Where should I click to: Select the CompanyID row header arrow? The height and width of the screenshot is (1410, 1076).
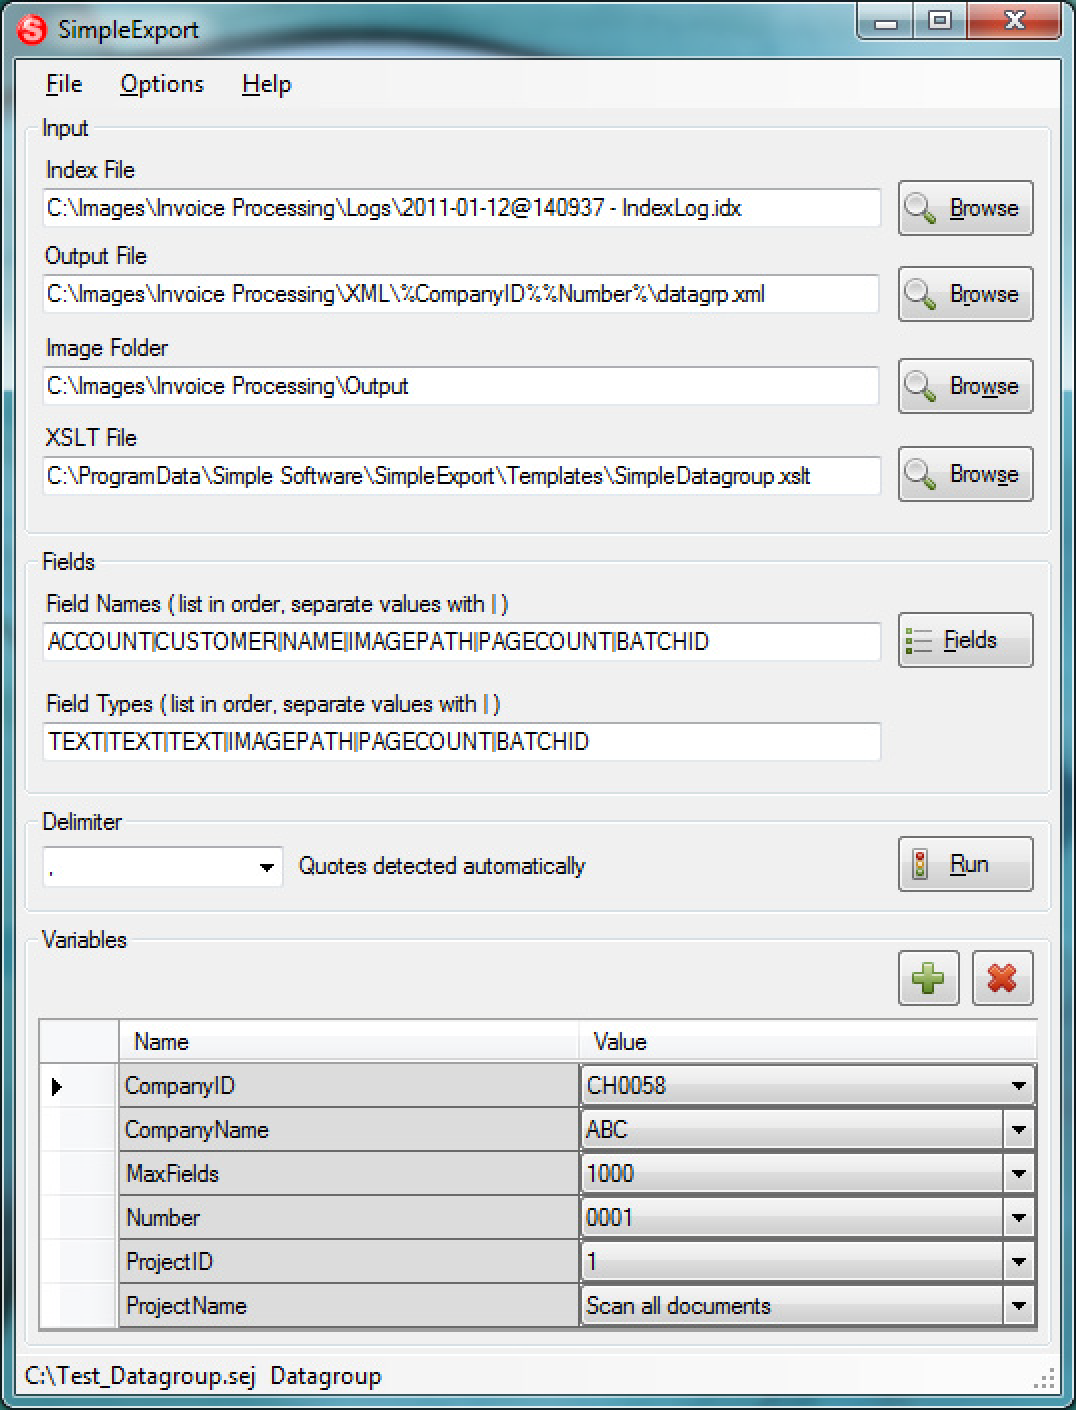point(79,1086)
